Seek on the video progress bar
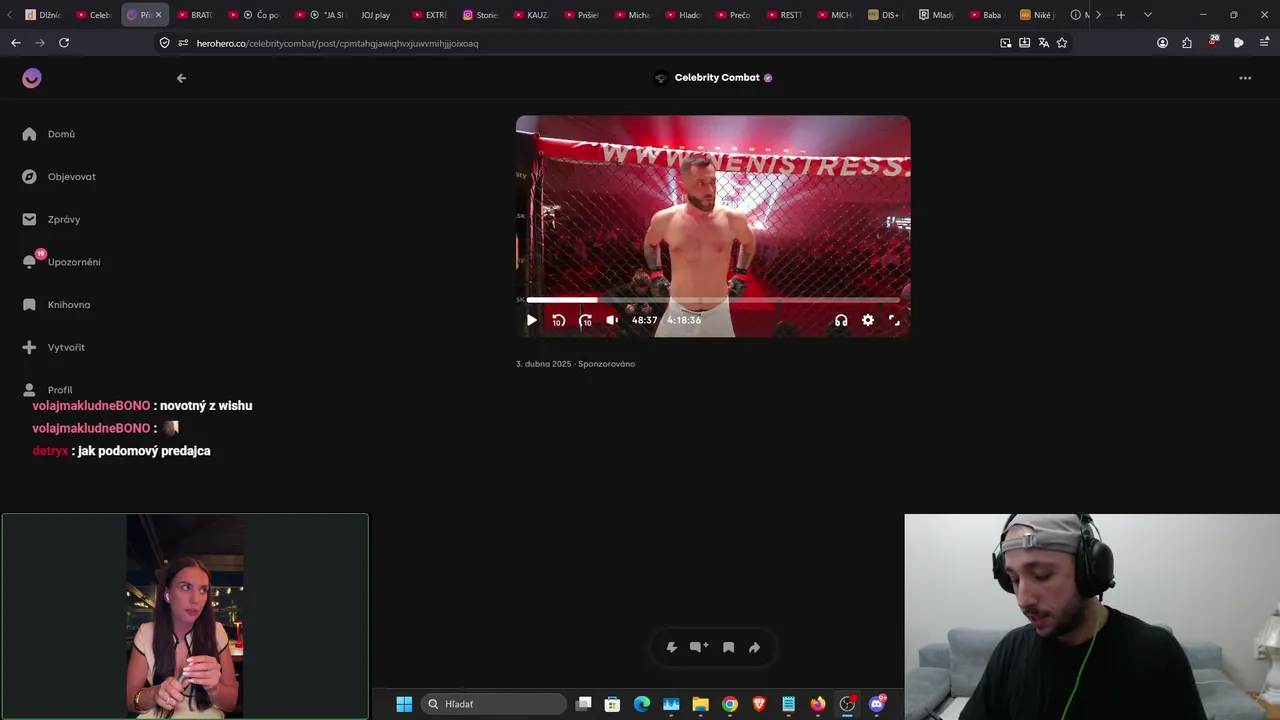1280x720 pixels. coord(713,299)
